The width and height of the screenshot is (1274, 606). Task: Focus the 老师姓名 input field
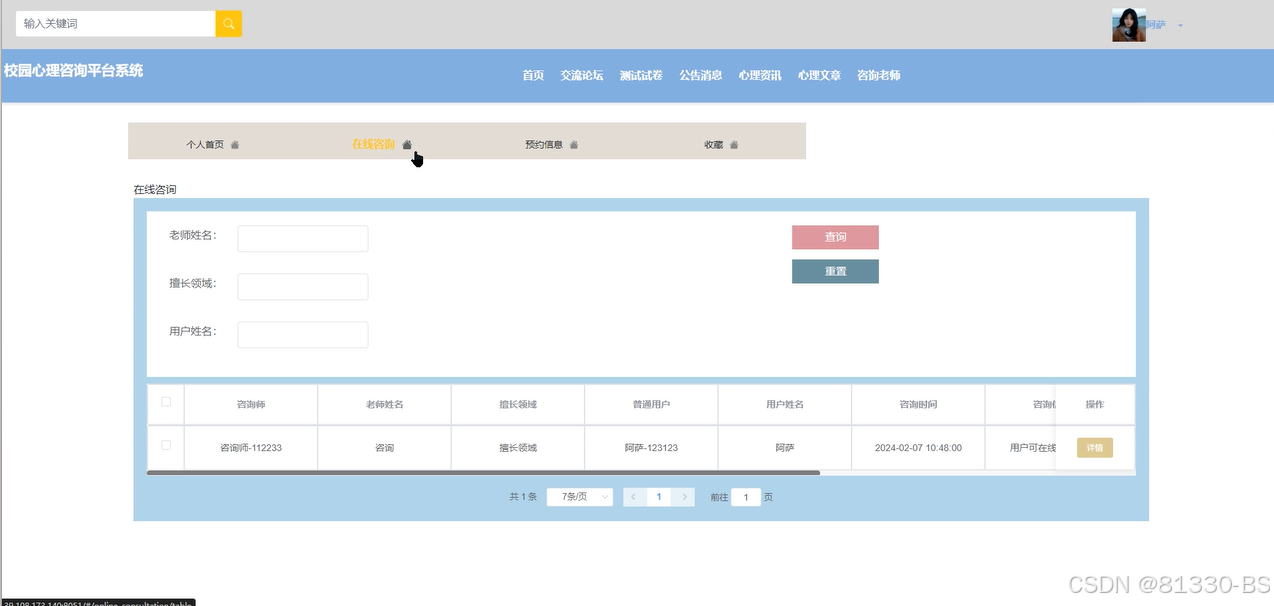tap(303, 239)
